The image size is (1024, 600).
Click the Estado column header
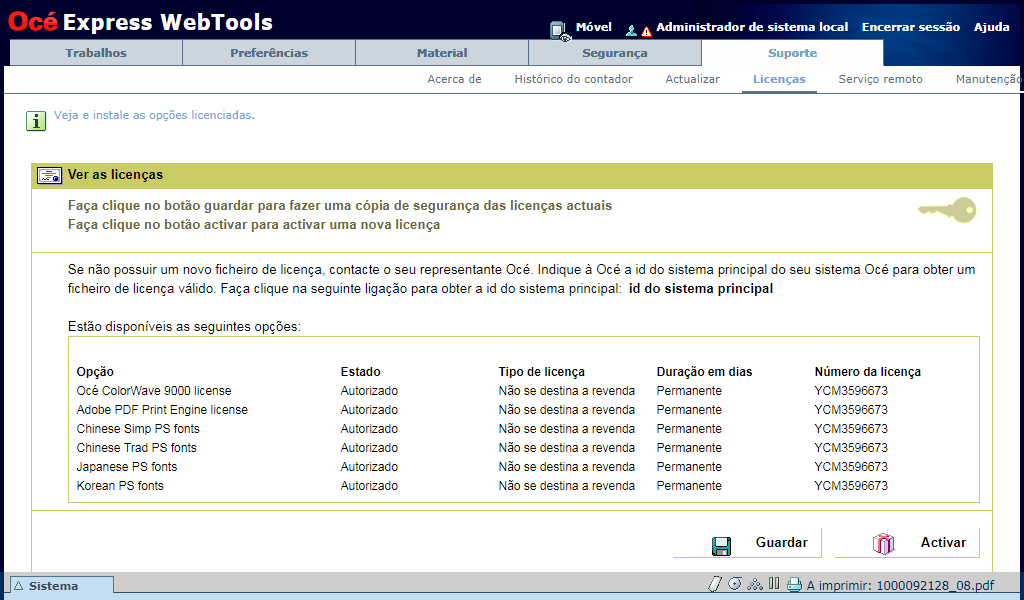360,371
